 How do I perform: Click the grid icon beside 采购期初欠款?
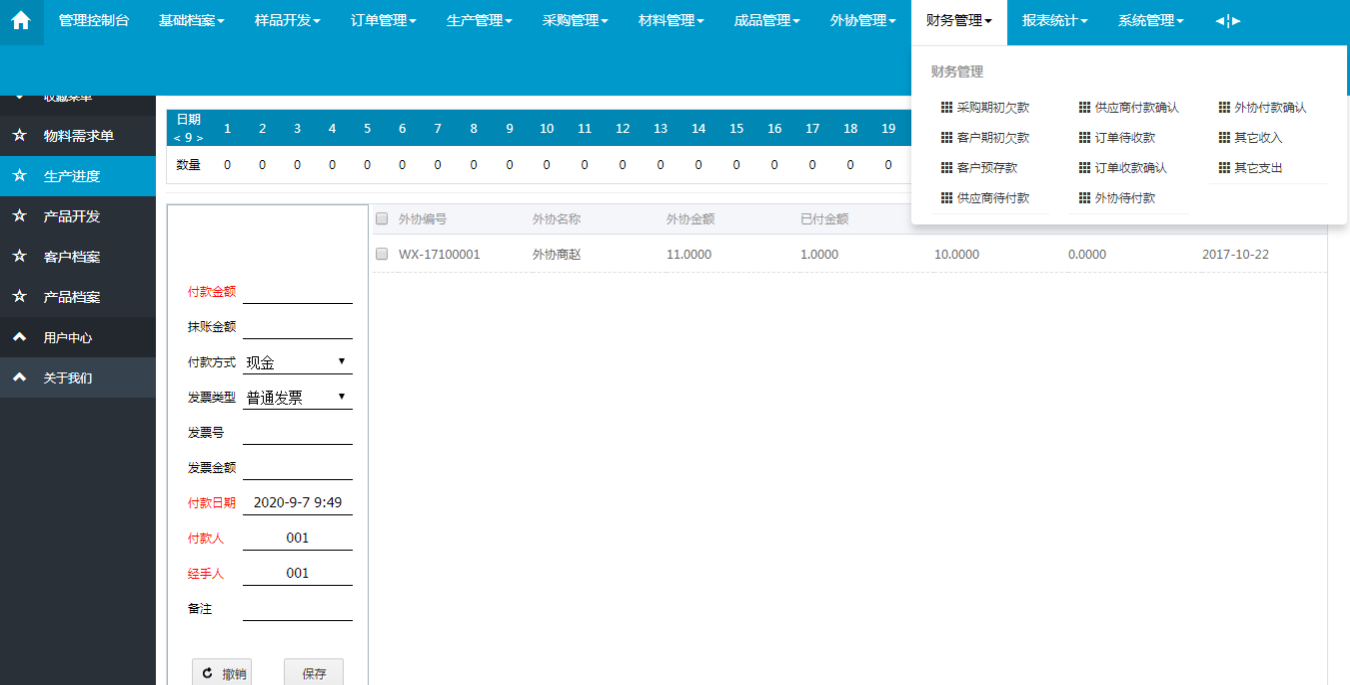point(947,108)
